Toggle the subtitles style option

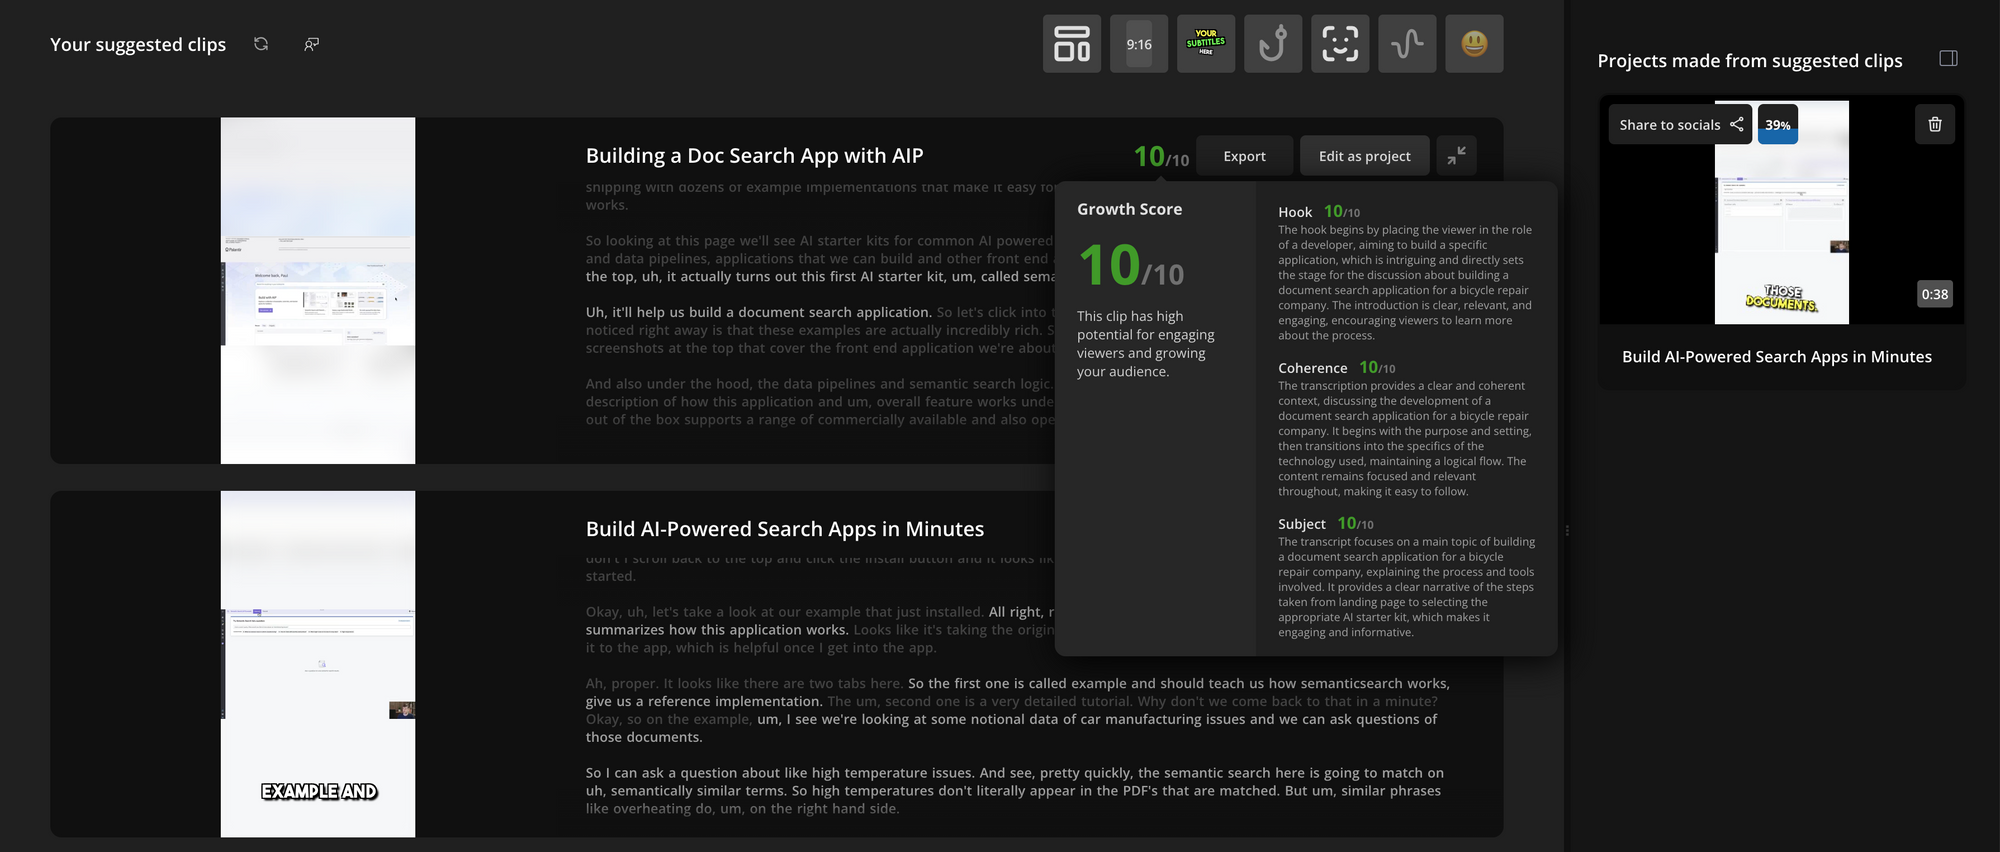[1205, 44]
